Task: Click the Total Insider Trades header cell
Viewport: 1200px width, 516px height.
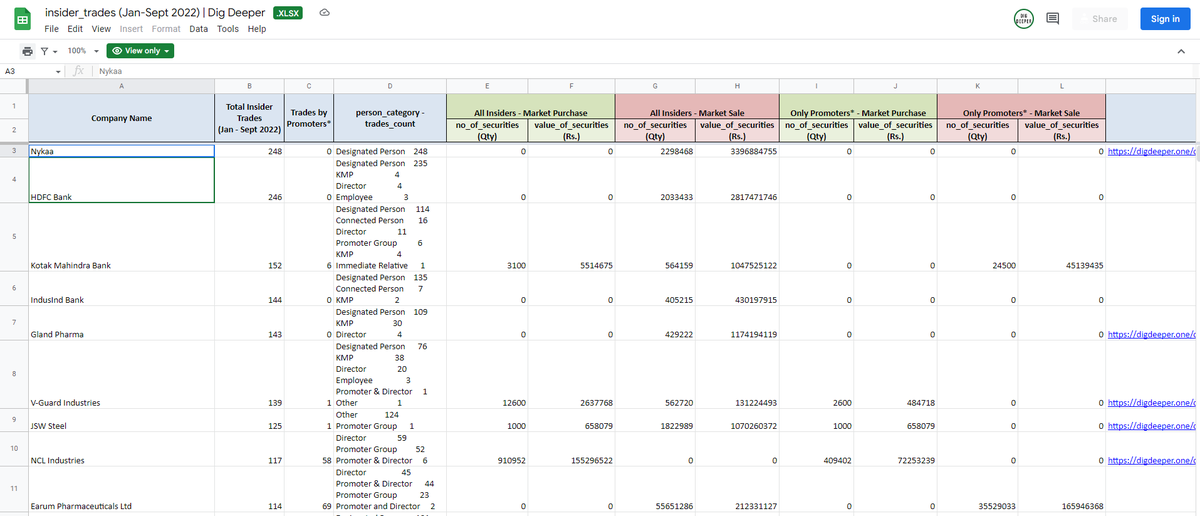Action: click(249, 118)
